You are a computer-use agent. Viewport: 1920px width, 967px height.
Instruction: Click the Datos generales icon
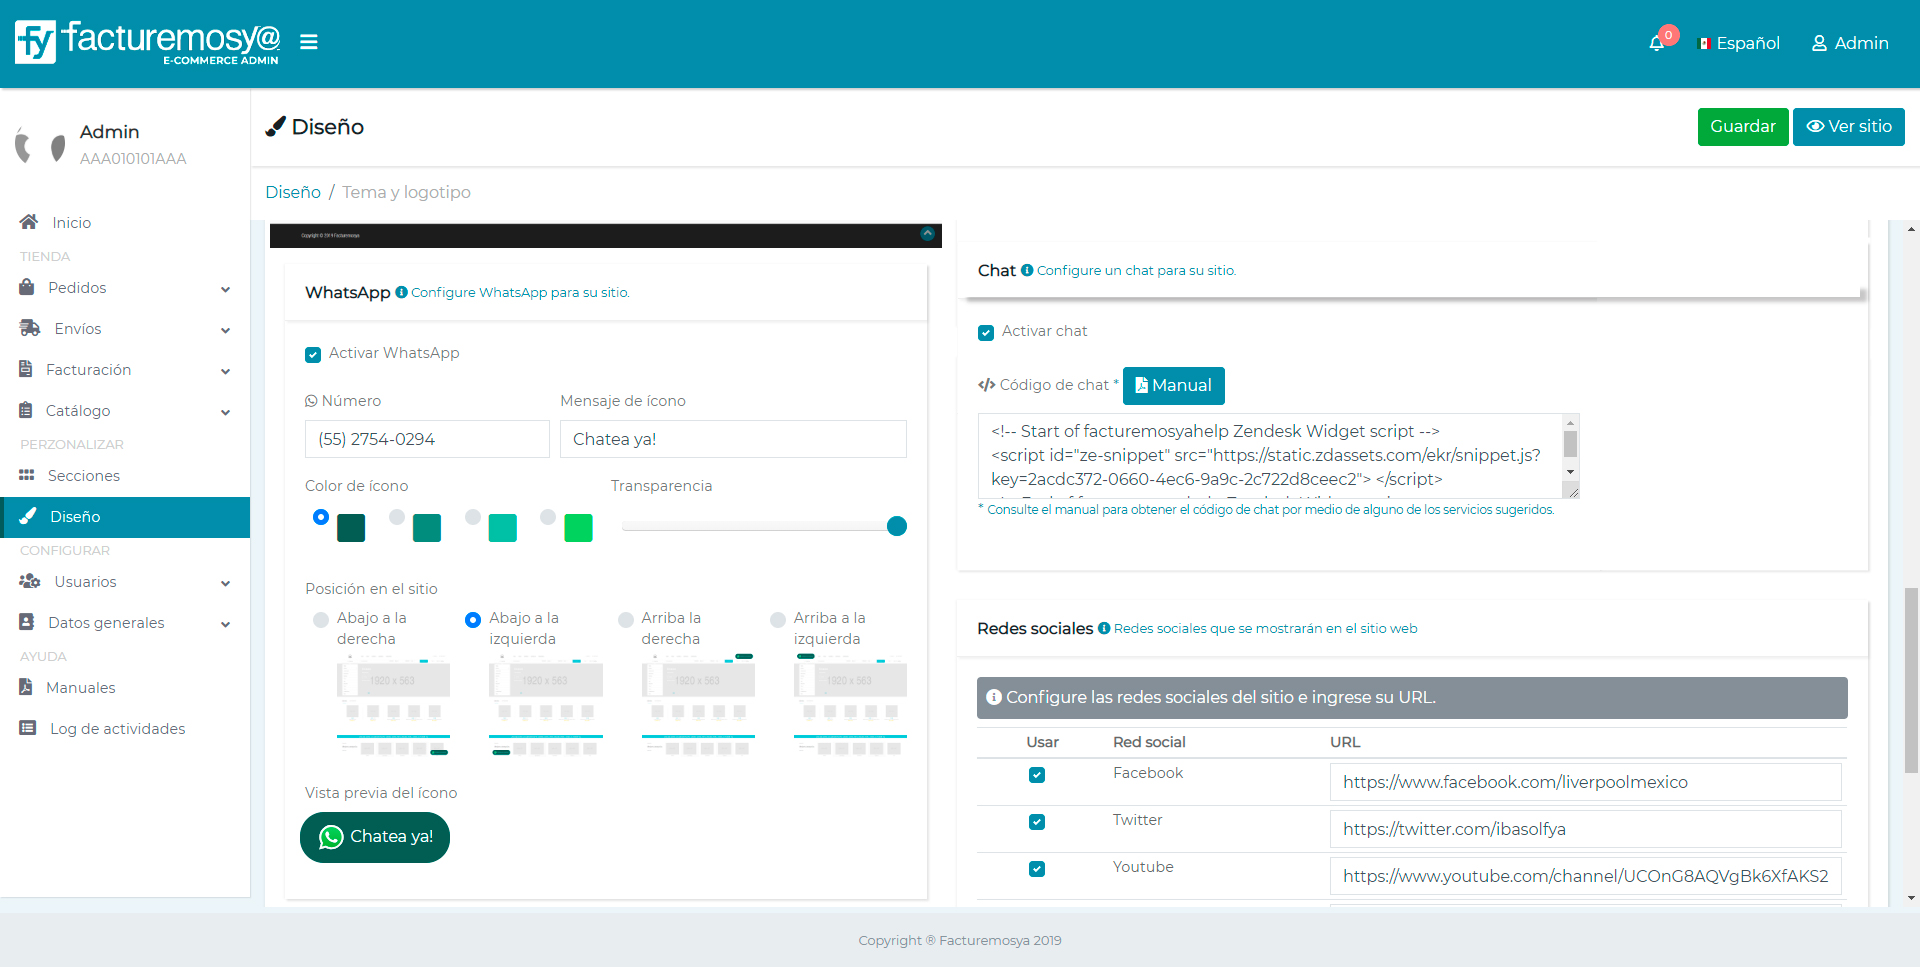click(x=27, y=622)
